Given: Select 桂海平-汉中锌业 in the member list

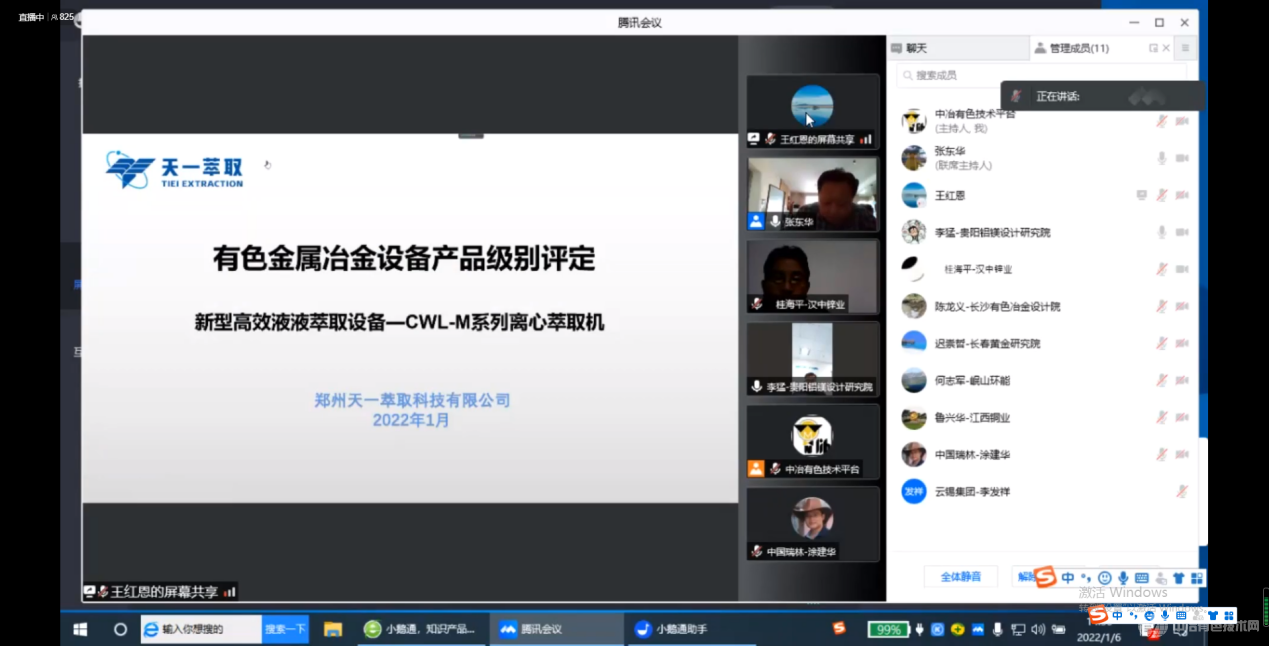Looking at the screenshot, I should pyautogui.click(x=1043, y=269).
